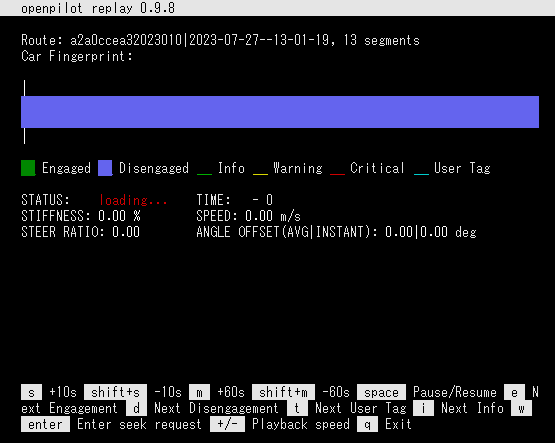Viewport: 555px width, 443px height.
Task: Click the '+/-' Playback speed key hint
Action: point(227,424)
